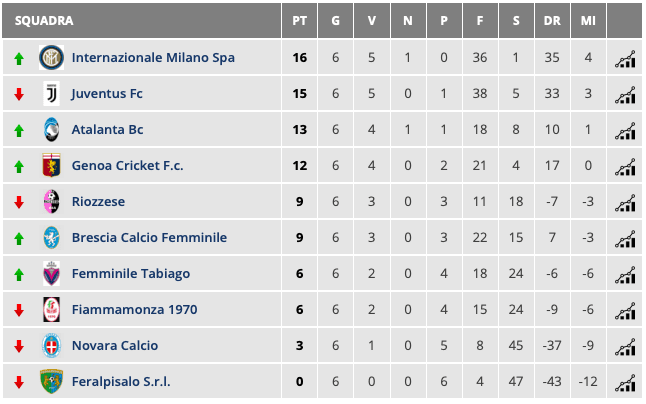Open the Brescia Calcio Femminile team link
646x404 pixels.
tap(149, 238)
